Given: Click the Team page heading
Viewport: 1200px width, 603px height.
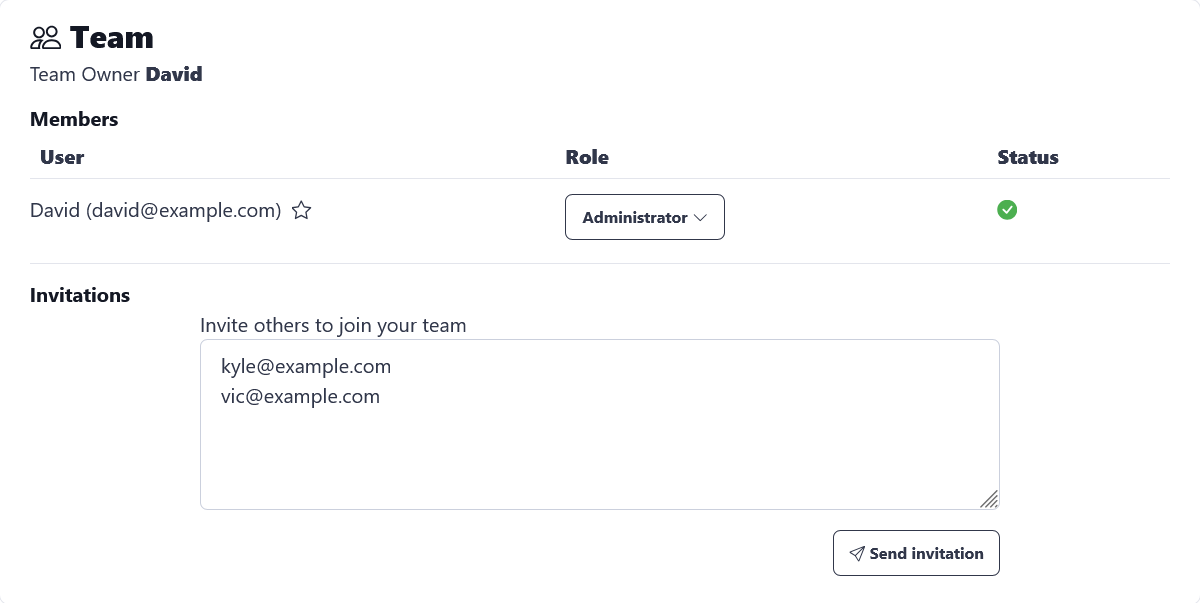Looking at the screenshot, I should tap(111, 38).
